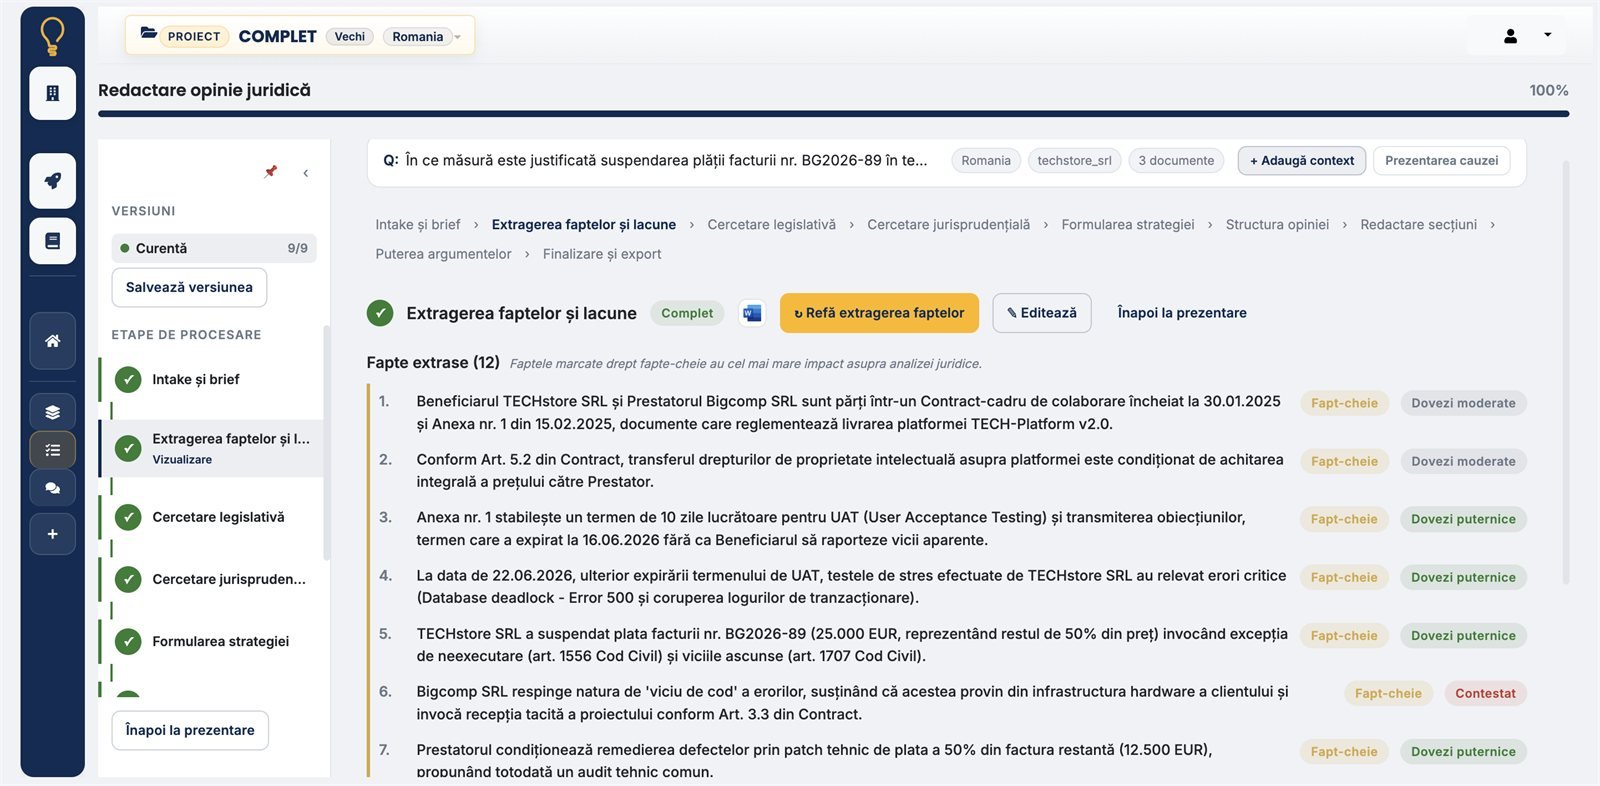Click the Fapte extrase (12) heading
Screen dimensions: 1600x786
433,363
